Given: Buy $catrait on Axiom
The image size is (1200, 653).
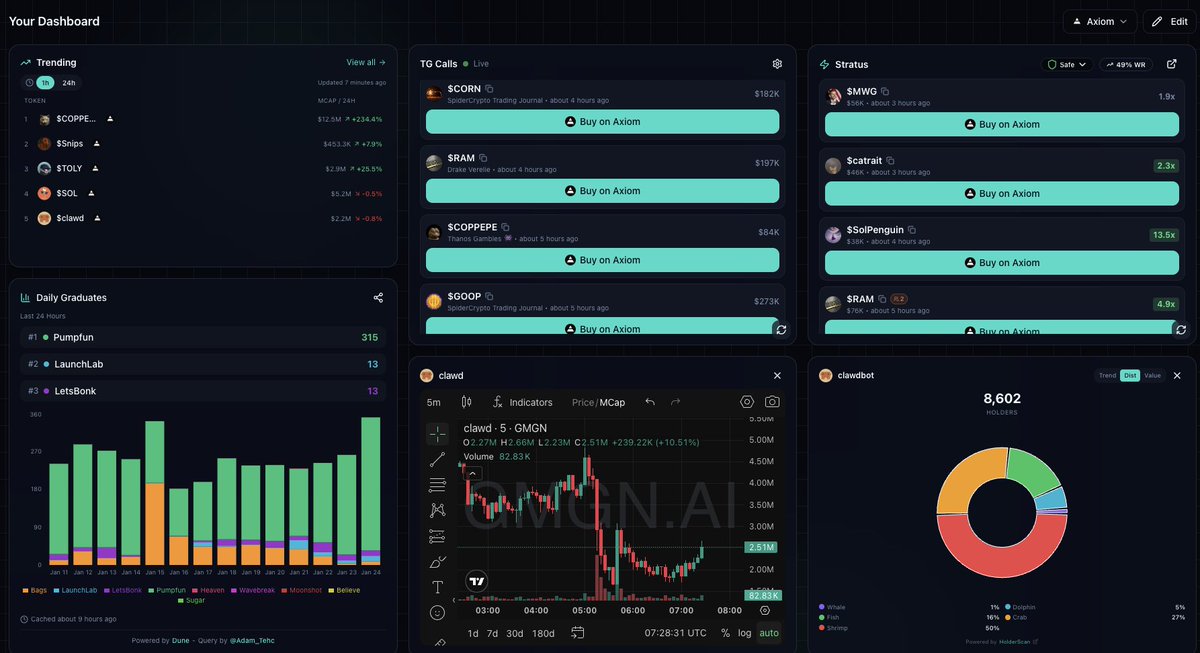Looking at the screenshot, I should click(1001, 194).
